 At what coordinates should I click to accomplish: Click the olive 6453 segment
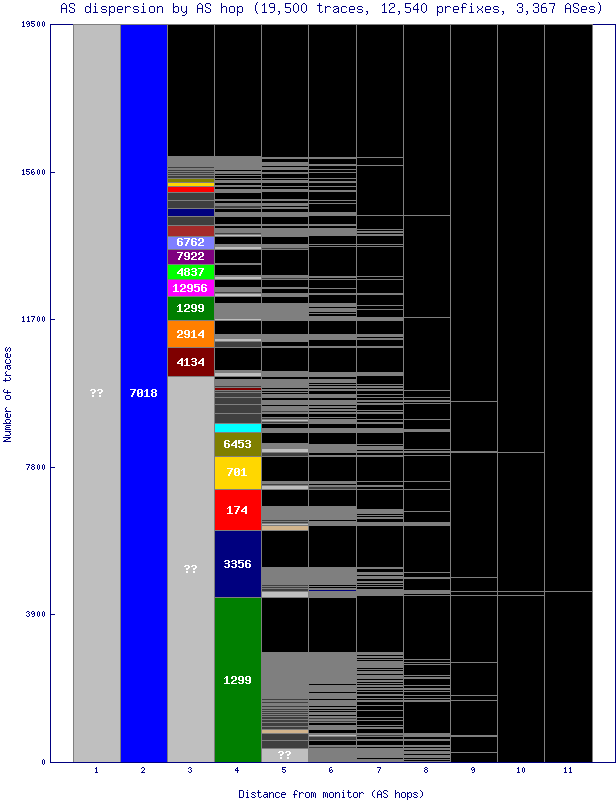[238, 444]
